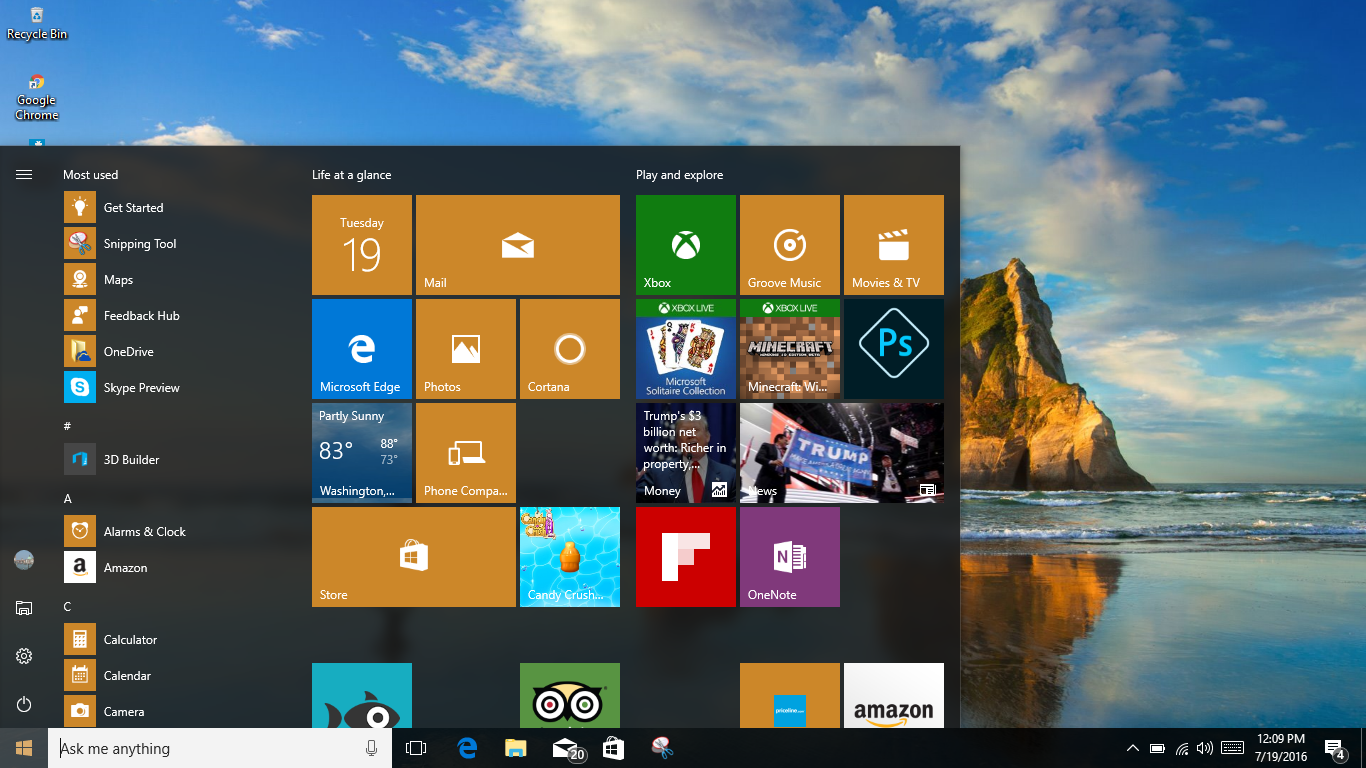Launch Photoshop Express tile
The height and width of the screenshot is (768, 1366).
(894, 349)
